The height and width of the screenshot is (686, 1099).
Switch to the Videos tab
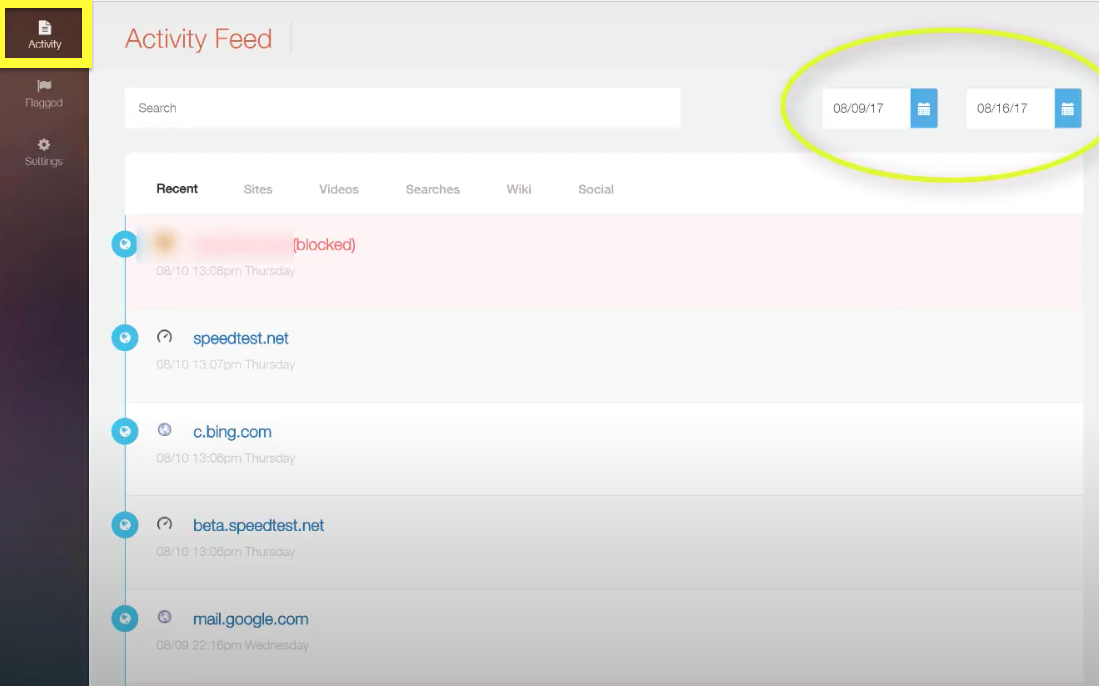339,189
